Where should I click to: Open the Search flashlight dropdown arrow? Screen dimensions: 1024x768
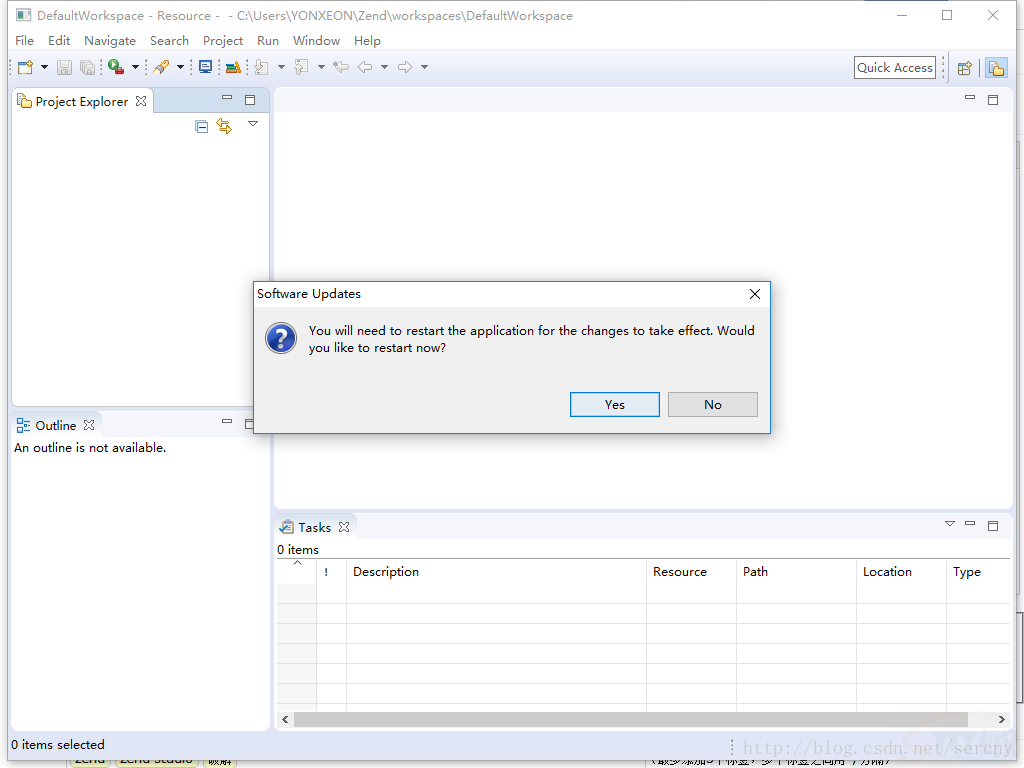[x=180, y=67]
